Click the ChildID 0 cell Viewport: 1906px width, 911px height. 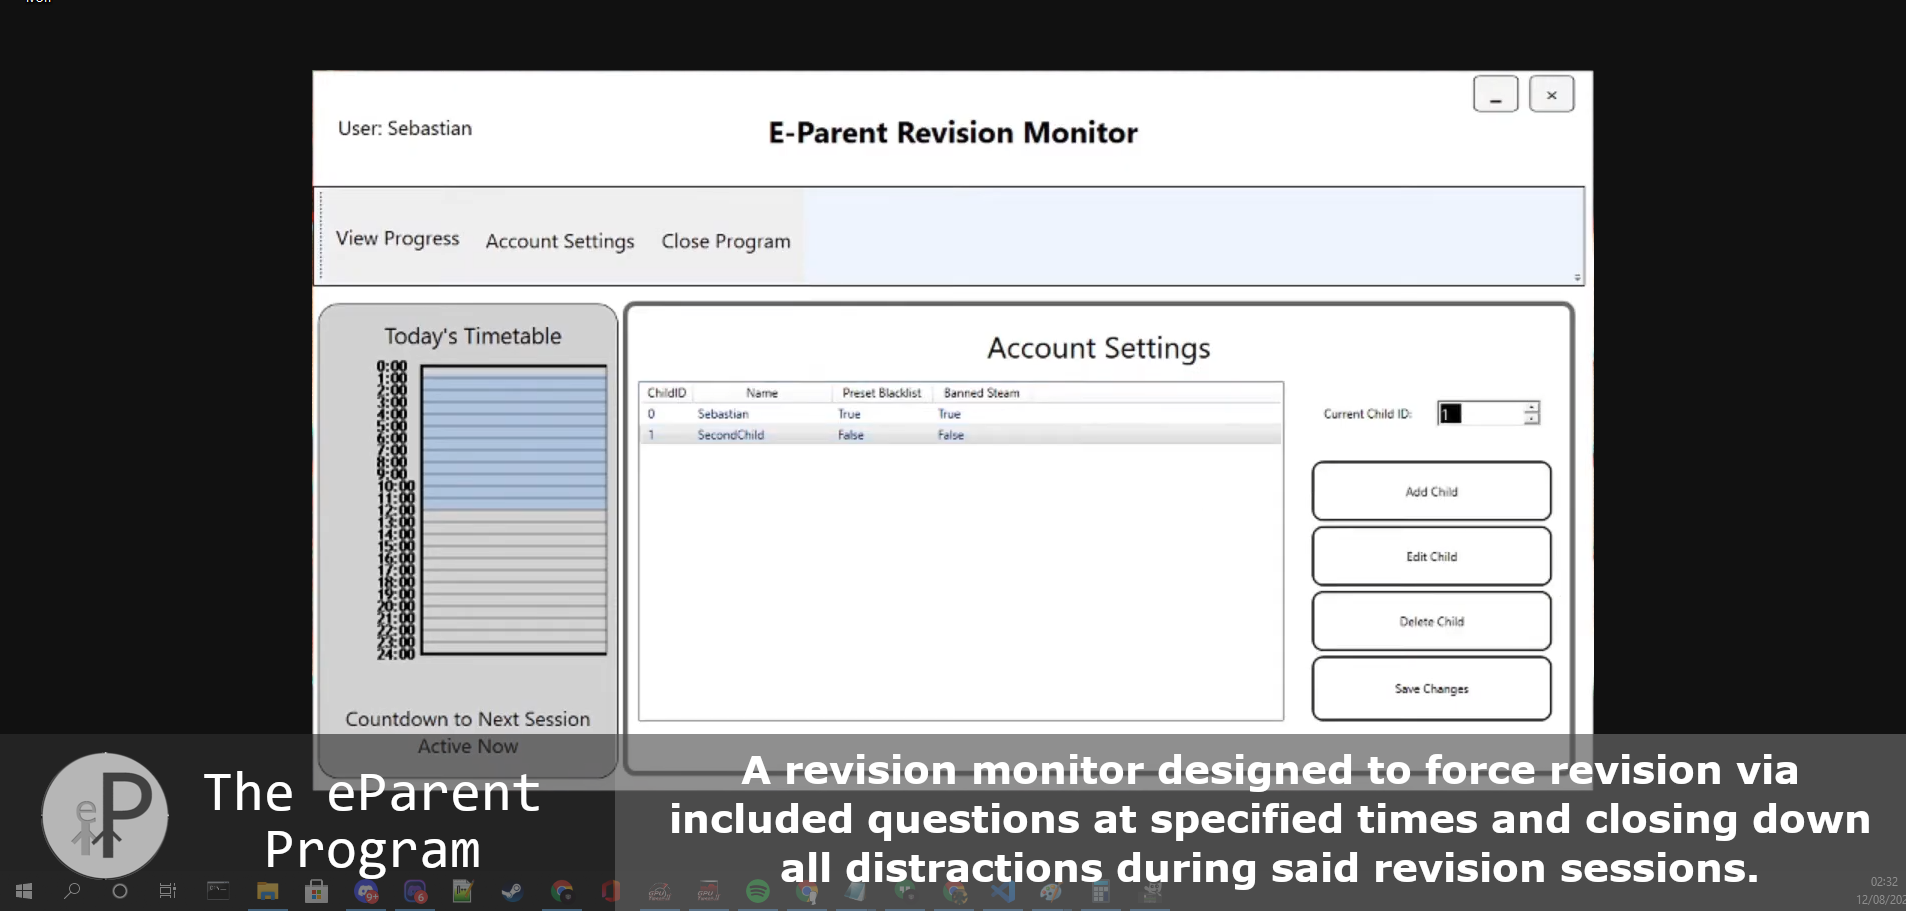(x=651, y=414)
